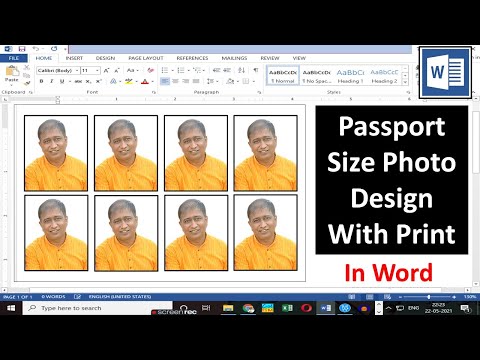Click the Shrink Font icon

point(117,70)
